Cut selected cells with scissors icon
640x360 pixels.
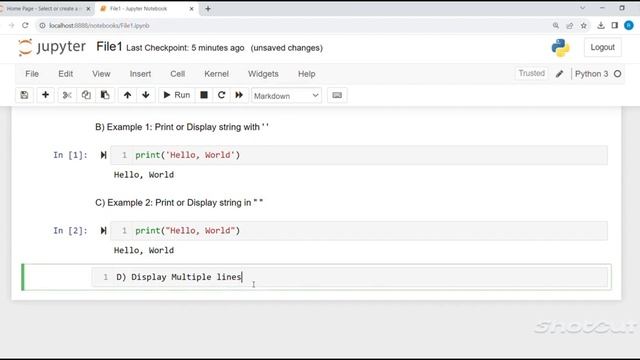point(67,96)
